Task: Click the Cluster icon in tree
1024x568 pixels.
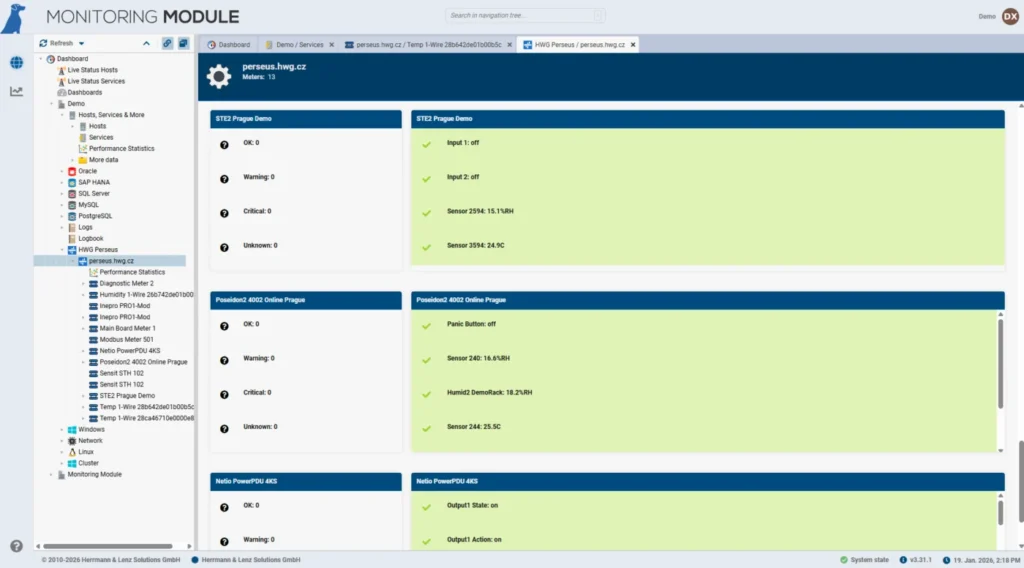Action: (72, 464)
